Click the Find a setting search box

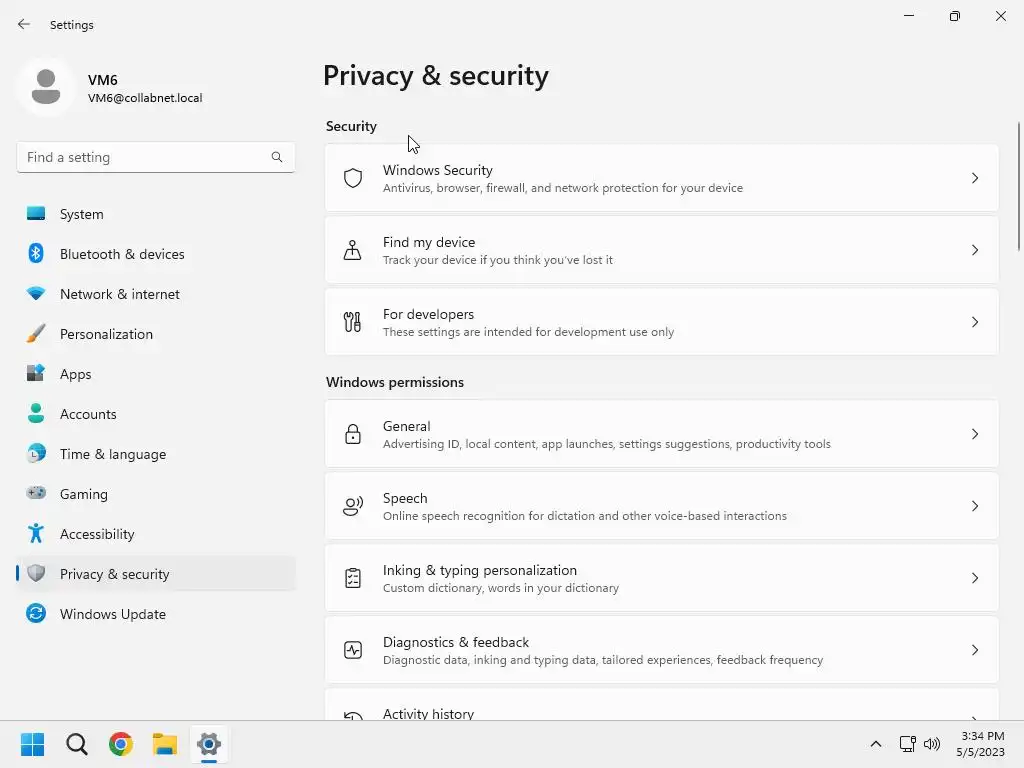(145, 157)
